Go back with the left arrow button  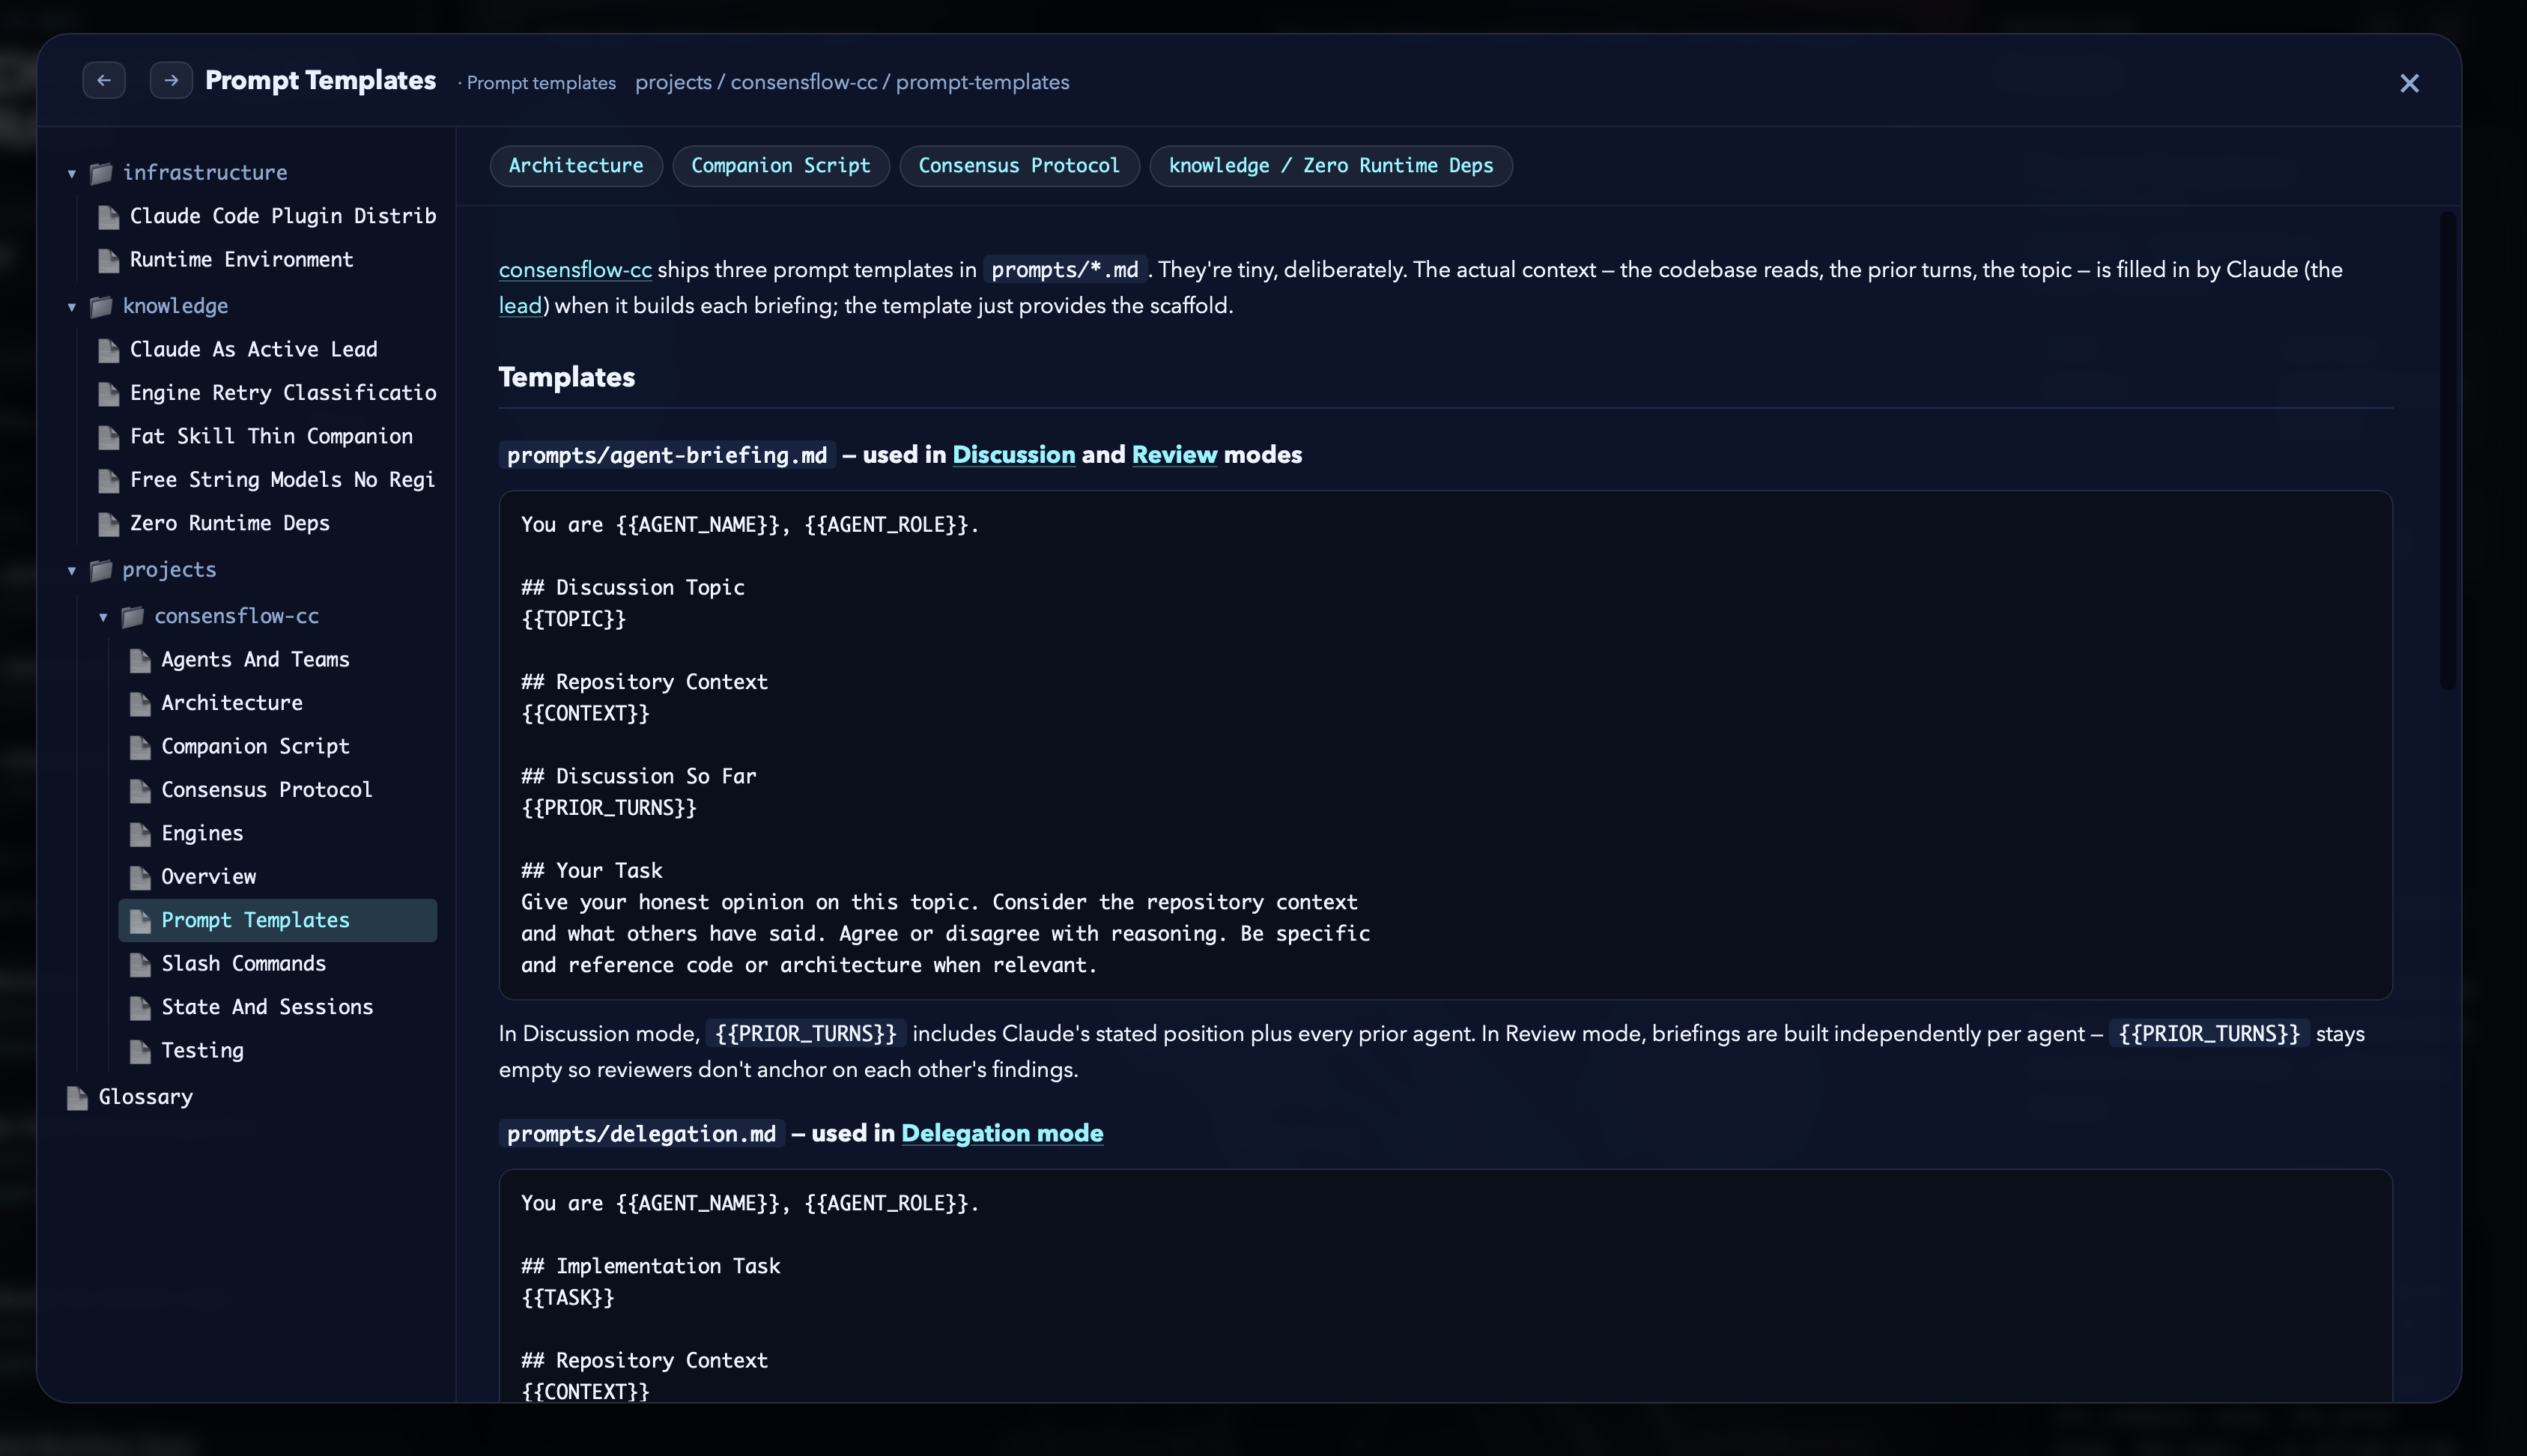104,80
